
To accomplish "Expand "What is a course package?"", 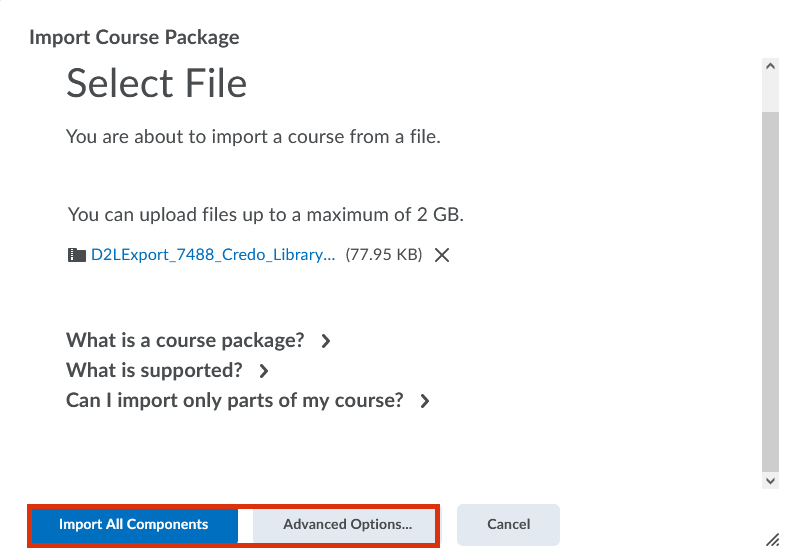I will click(x=185, y=340).
